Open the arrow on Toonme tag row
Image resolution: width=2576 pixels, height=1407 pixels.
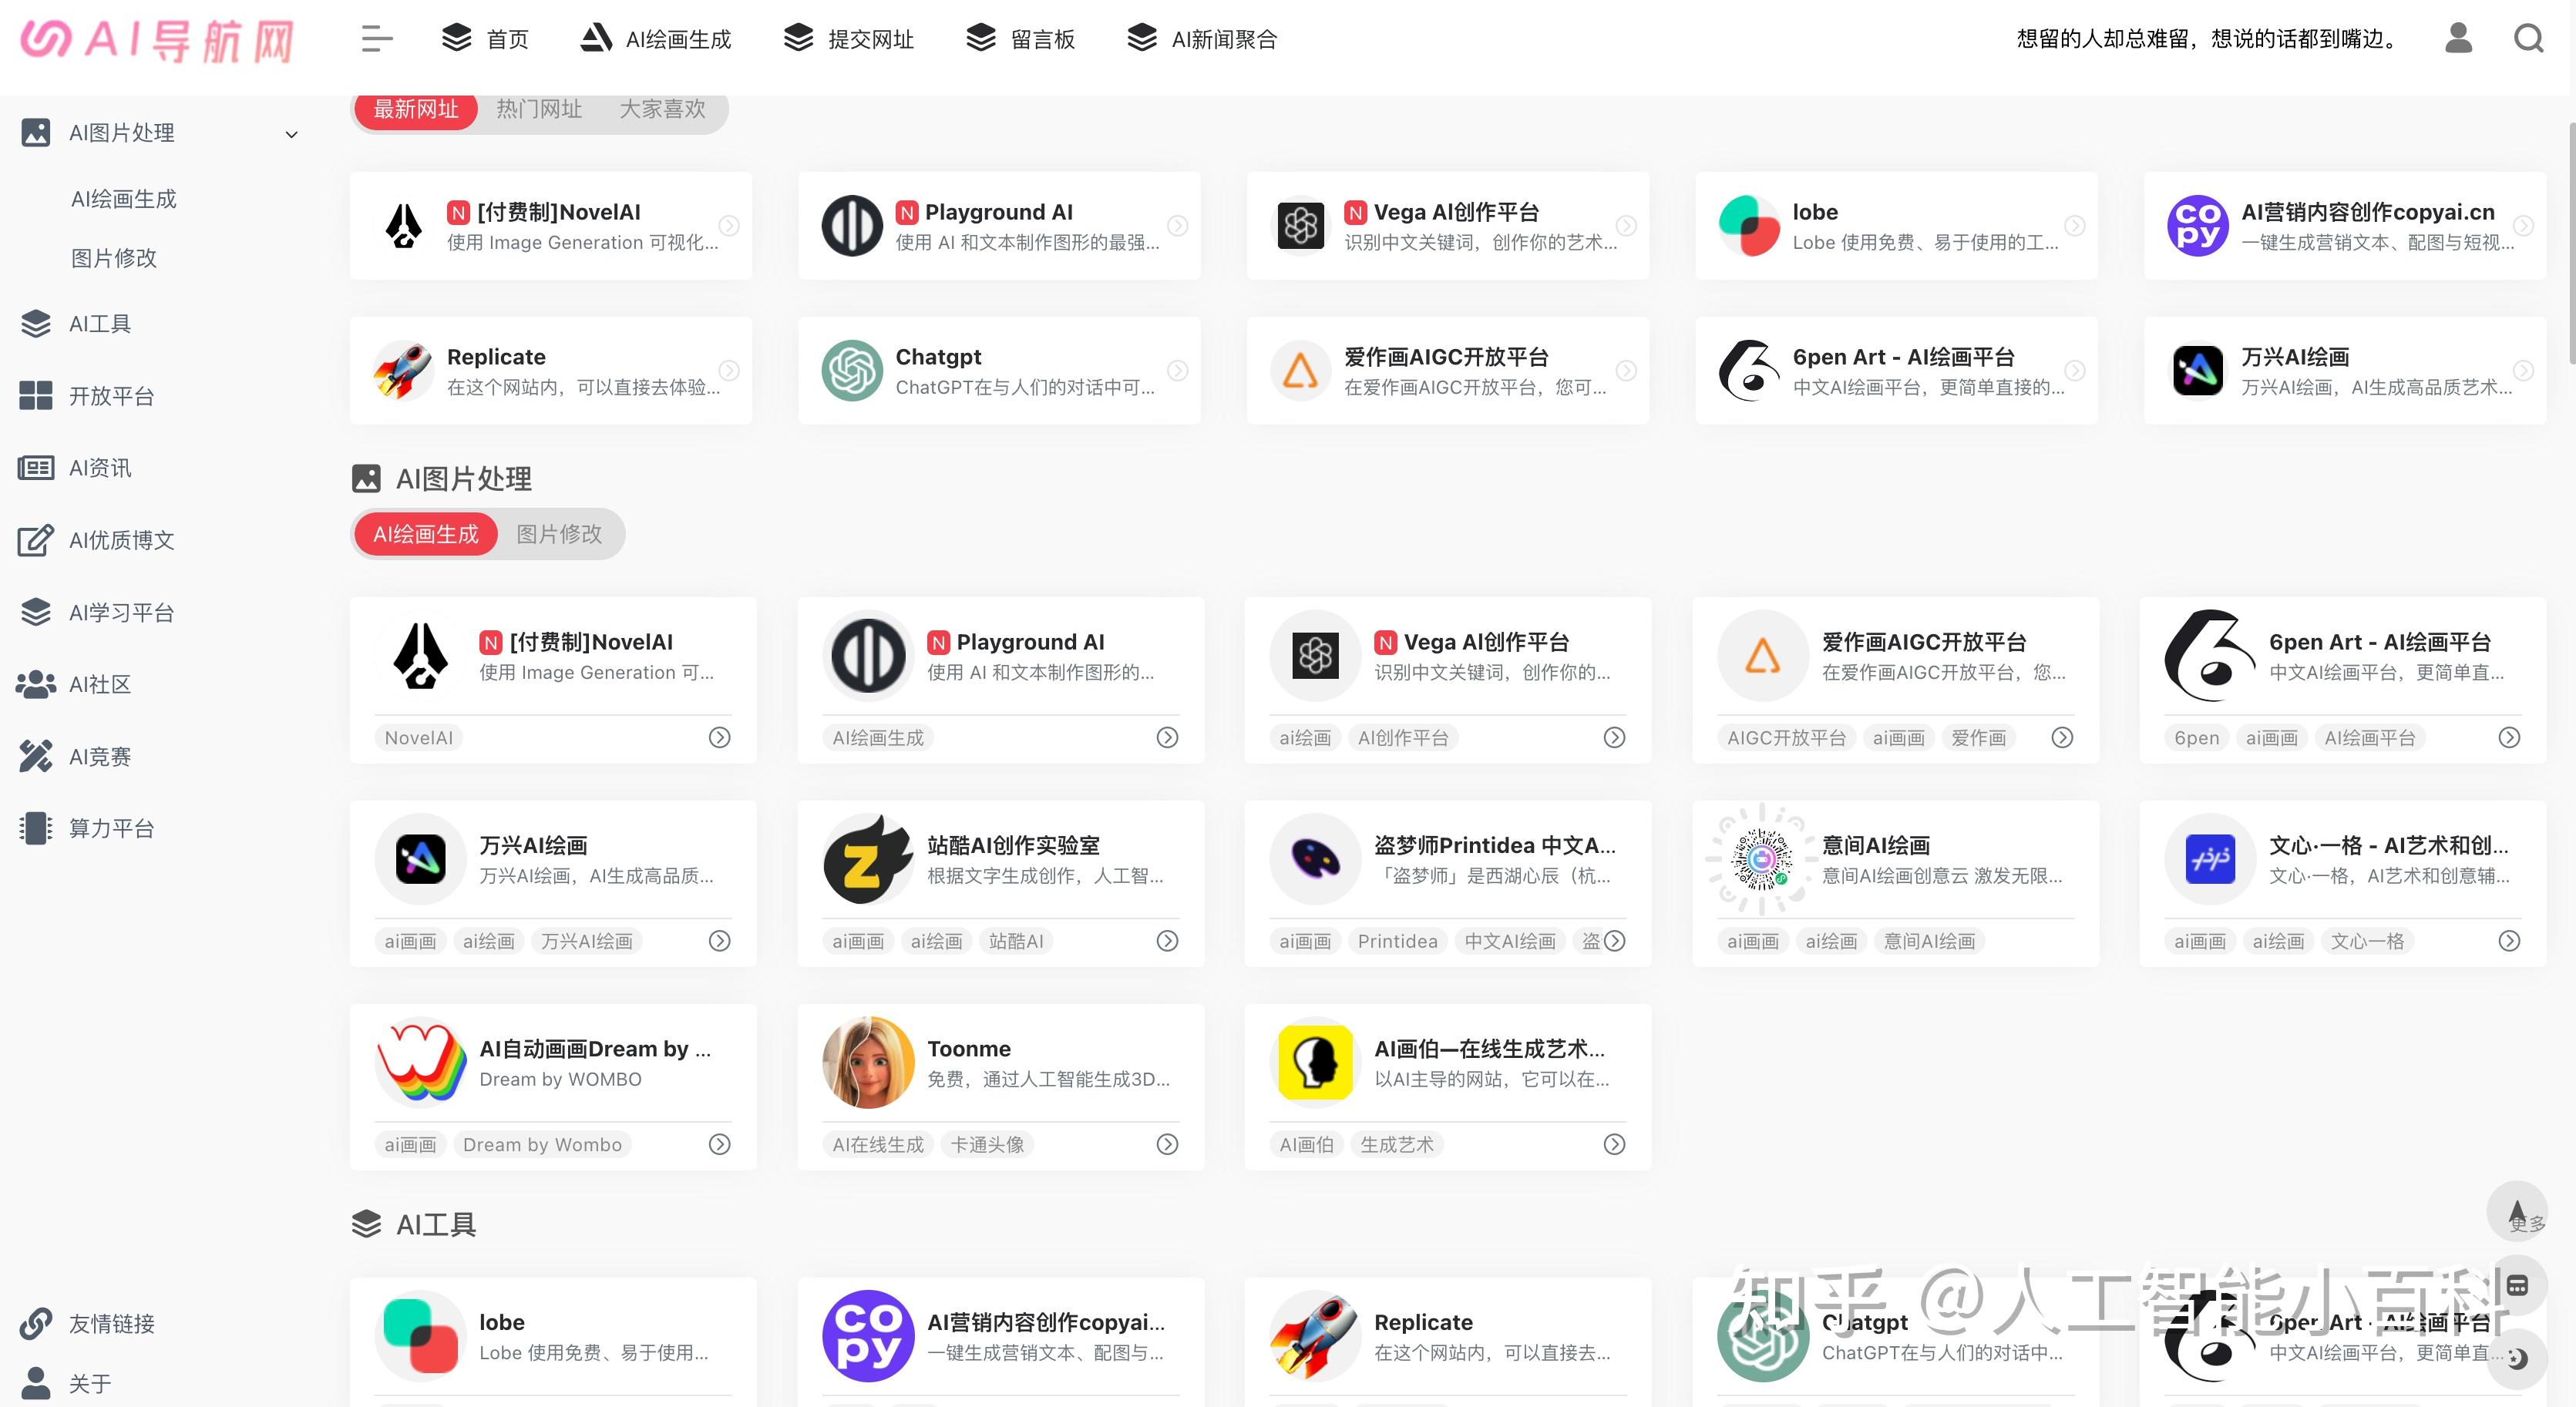(1167, 1144)
